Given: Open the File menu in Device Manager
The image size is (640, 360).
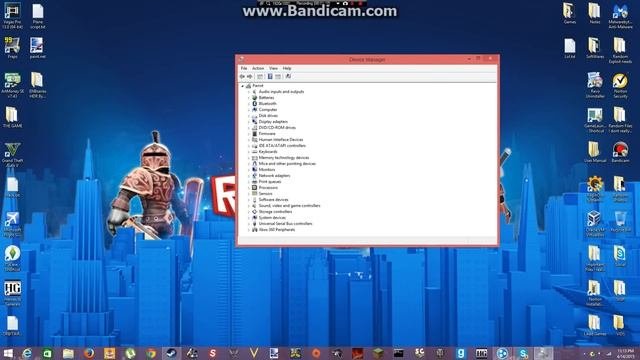Looking at the screenshot, I should [244, 68].
